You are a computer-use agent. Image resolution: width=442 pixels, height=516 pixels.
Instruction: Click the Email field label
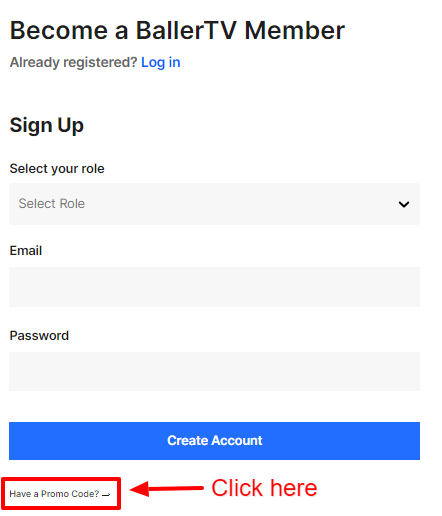[26, 251]
